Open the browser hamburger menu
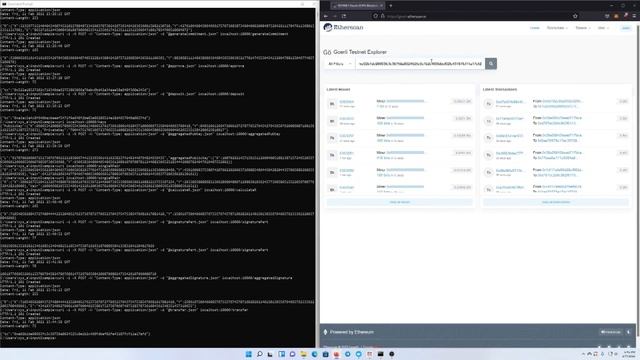Viewport: 640px width, 360px height. 634,16
